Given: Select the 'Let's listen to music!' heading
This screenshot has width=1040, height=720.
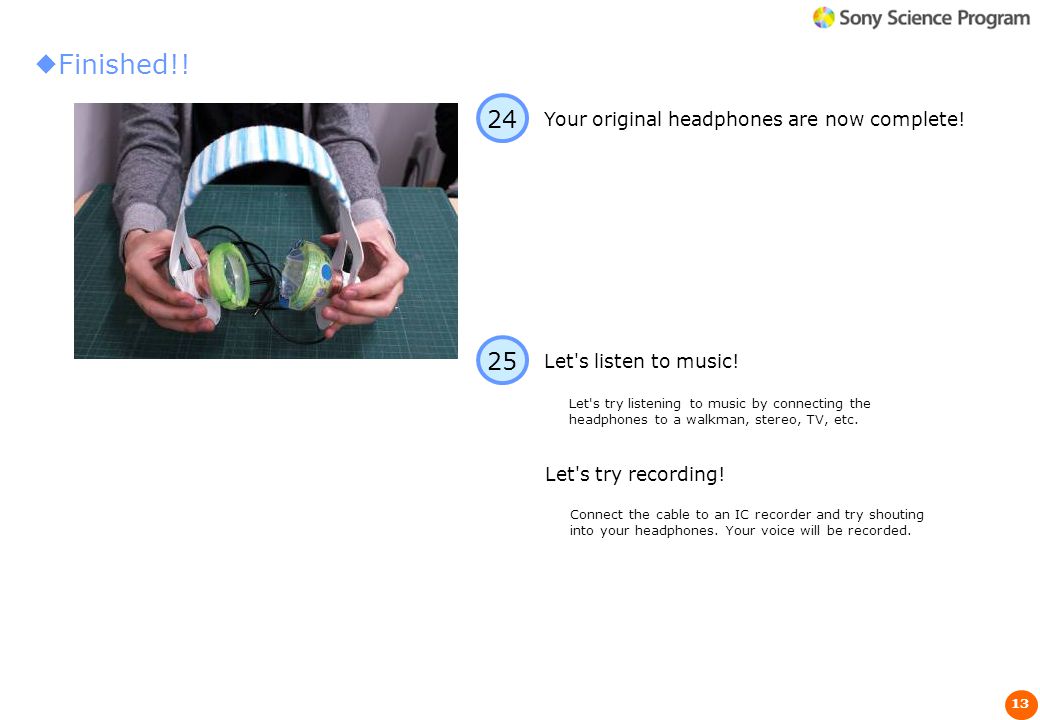Looking at the screenshot, I should click(x=641, y=361).
